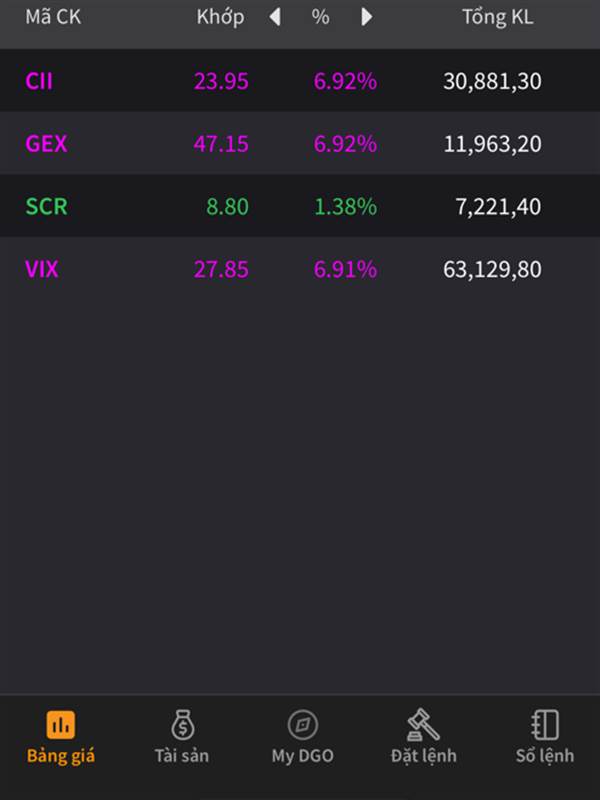Select the SCR stock symbol
This screenshot has height=800, width=600.
point(46,207)
